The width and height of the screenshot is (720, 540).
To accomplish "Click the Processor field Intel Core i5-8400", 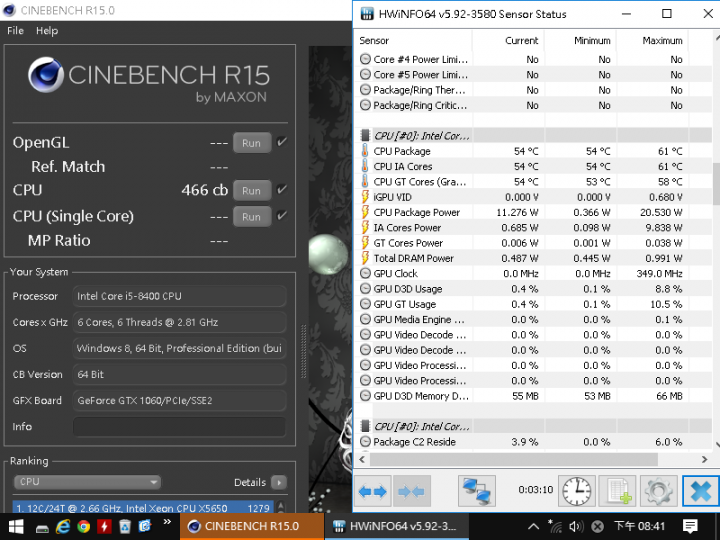I will (x=180, y=296).
